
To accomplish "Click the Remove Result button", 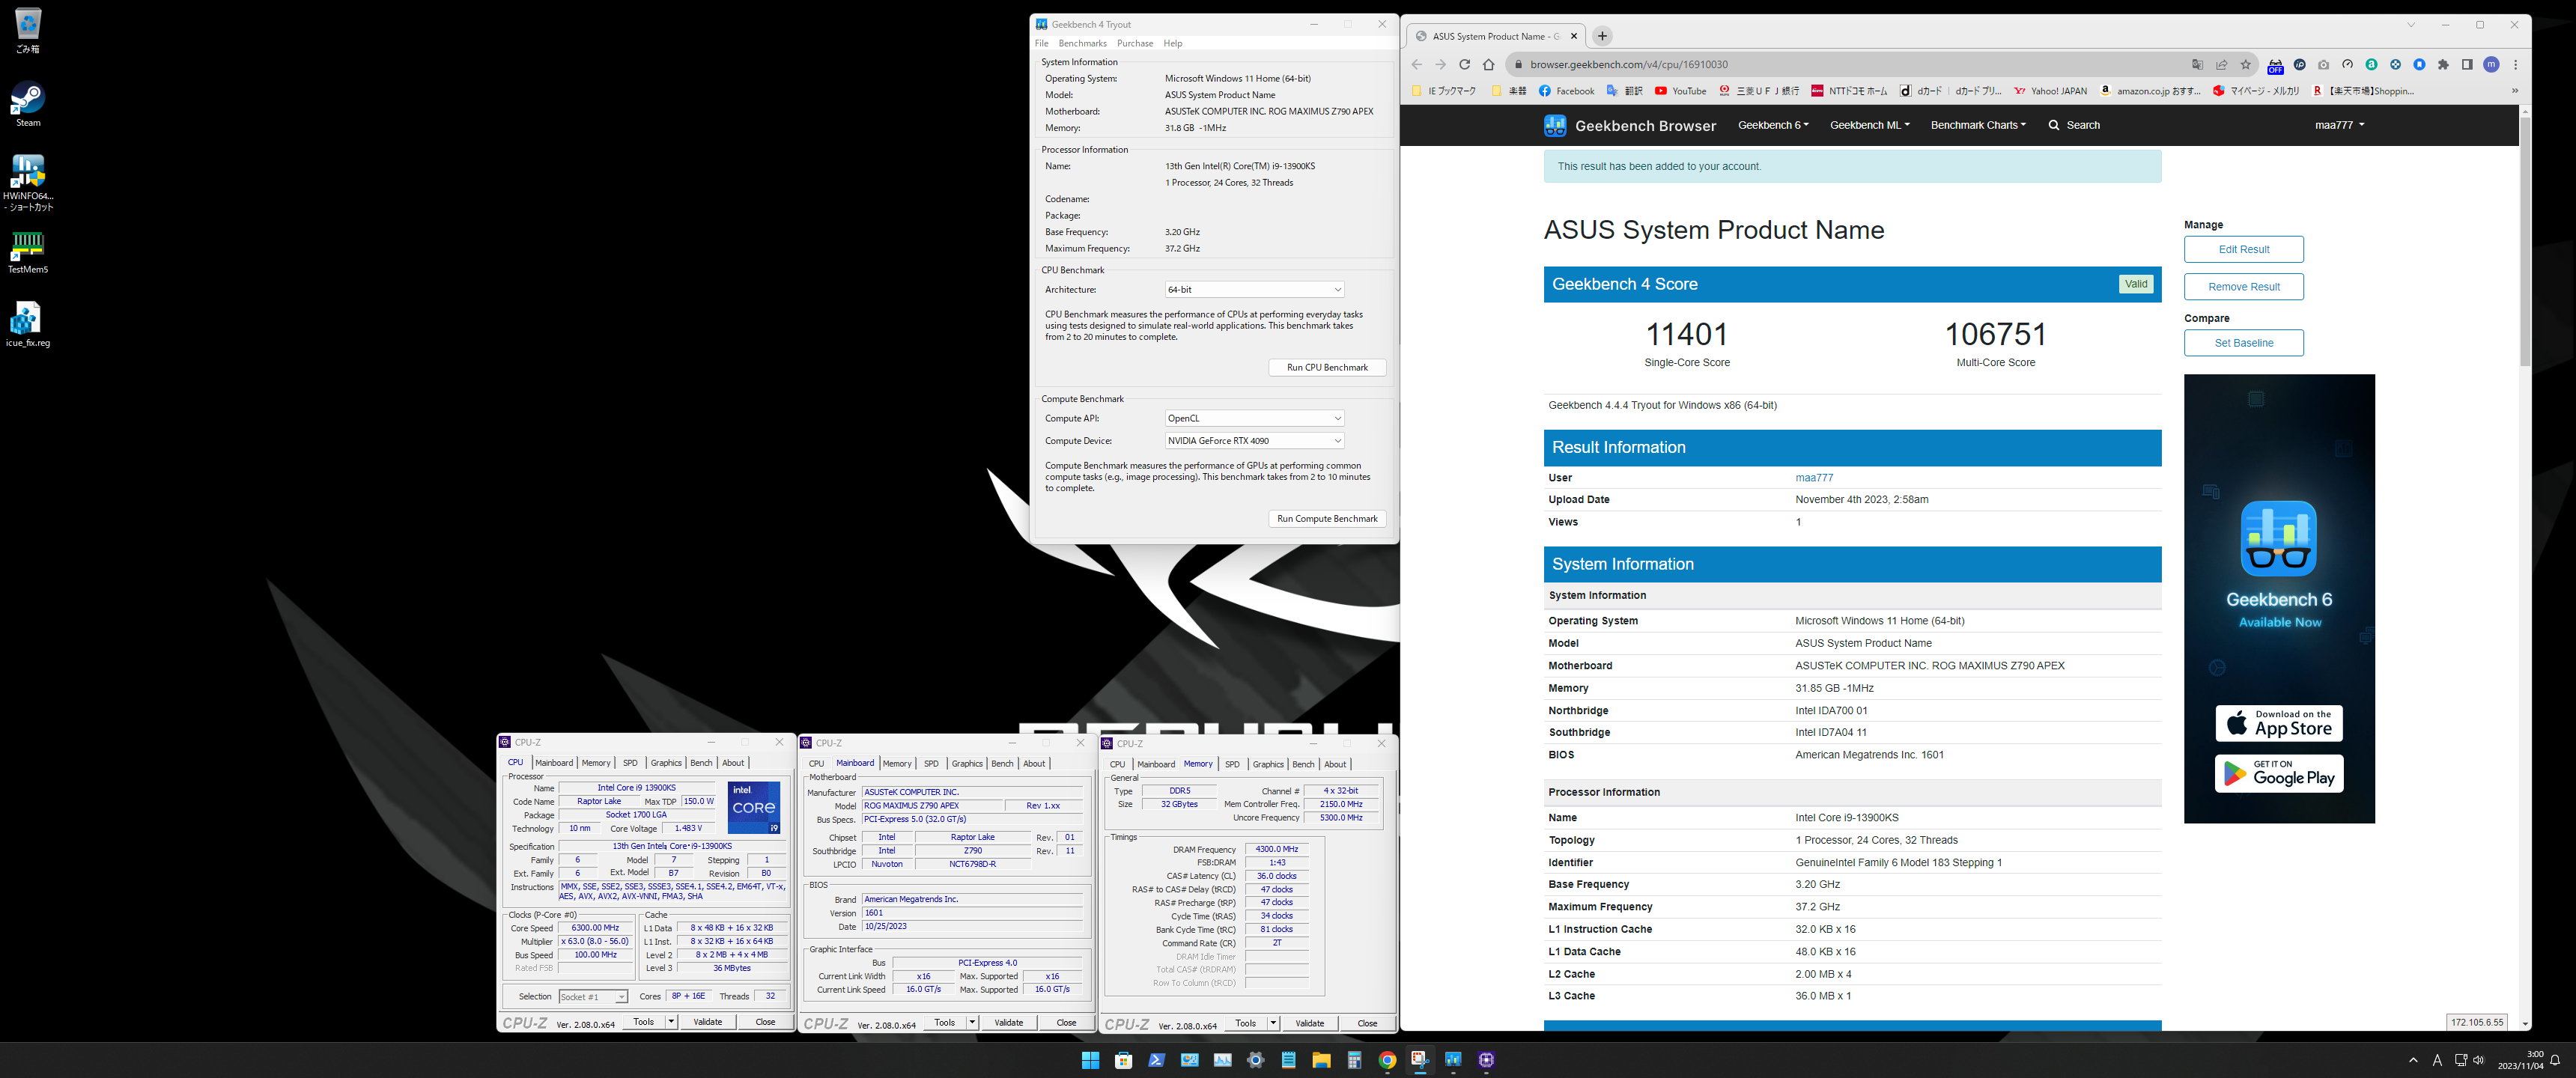I will click(2243, 287).
